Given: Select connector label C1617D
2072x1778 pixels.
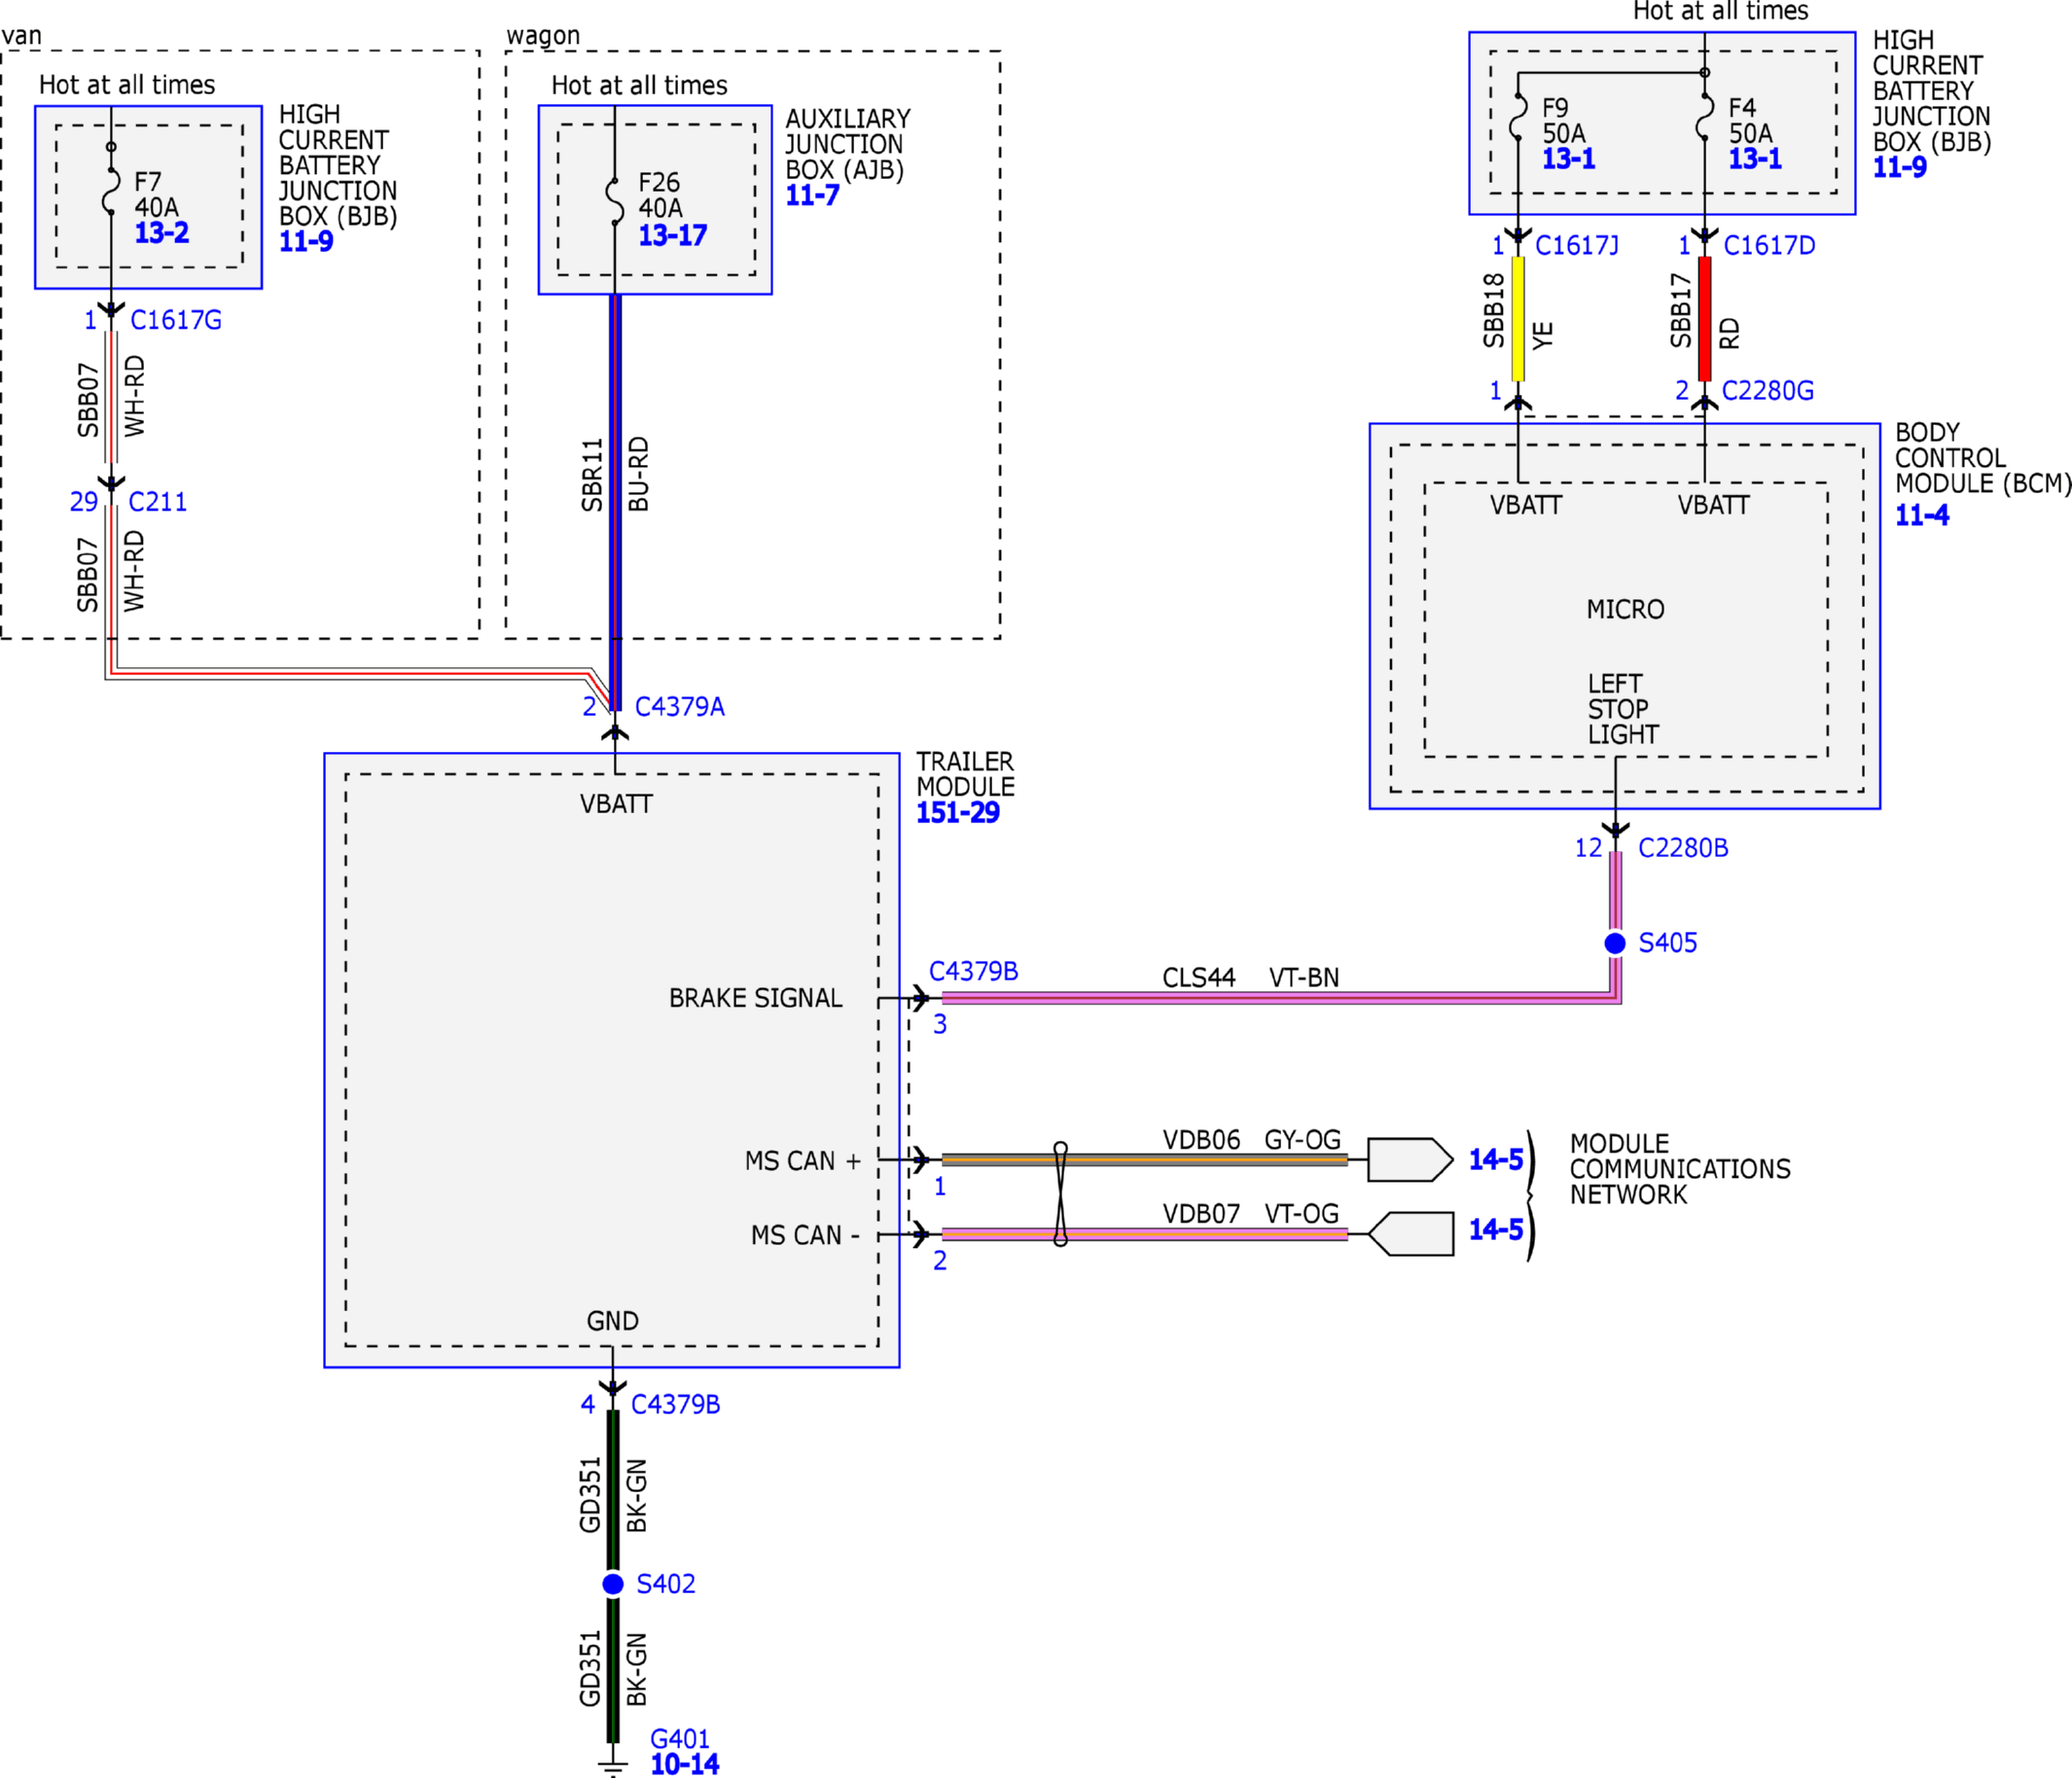Looking at the screenshot, I should (x=1769, y=245).
